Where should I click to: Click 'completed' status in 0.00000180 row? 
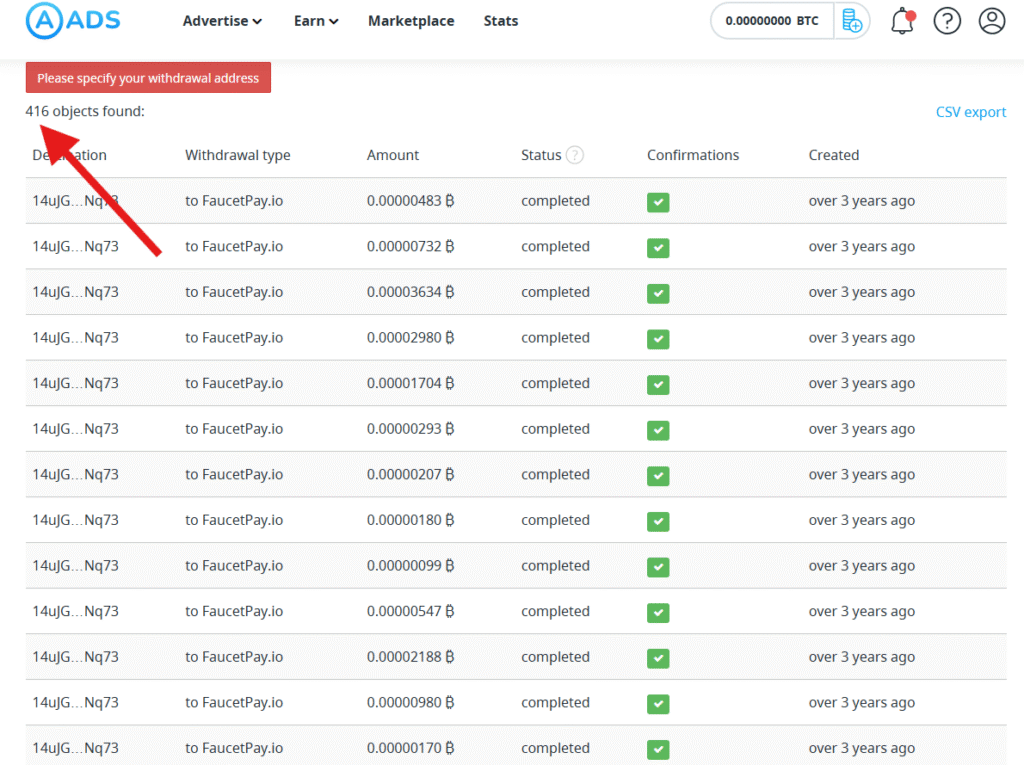click(555, 520)
